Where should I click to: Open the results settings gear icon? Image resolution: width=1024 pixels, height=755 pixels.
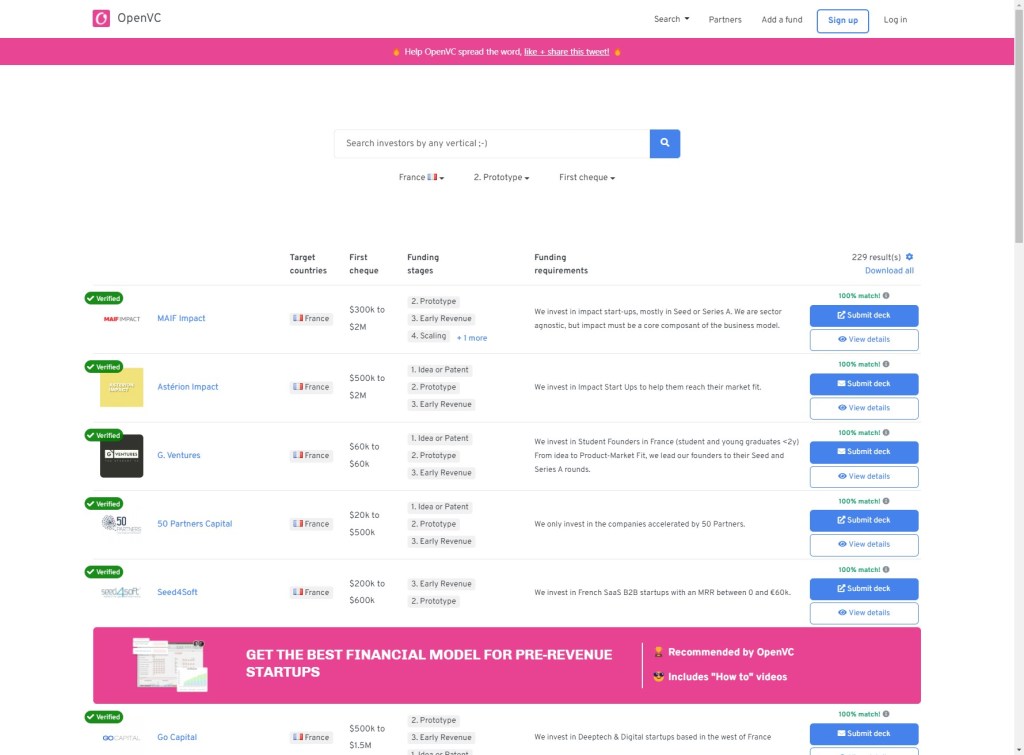tap(908, 256)
